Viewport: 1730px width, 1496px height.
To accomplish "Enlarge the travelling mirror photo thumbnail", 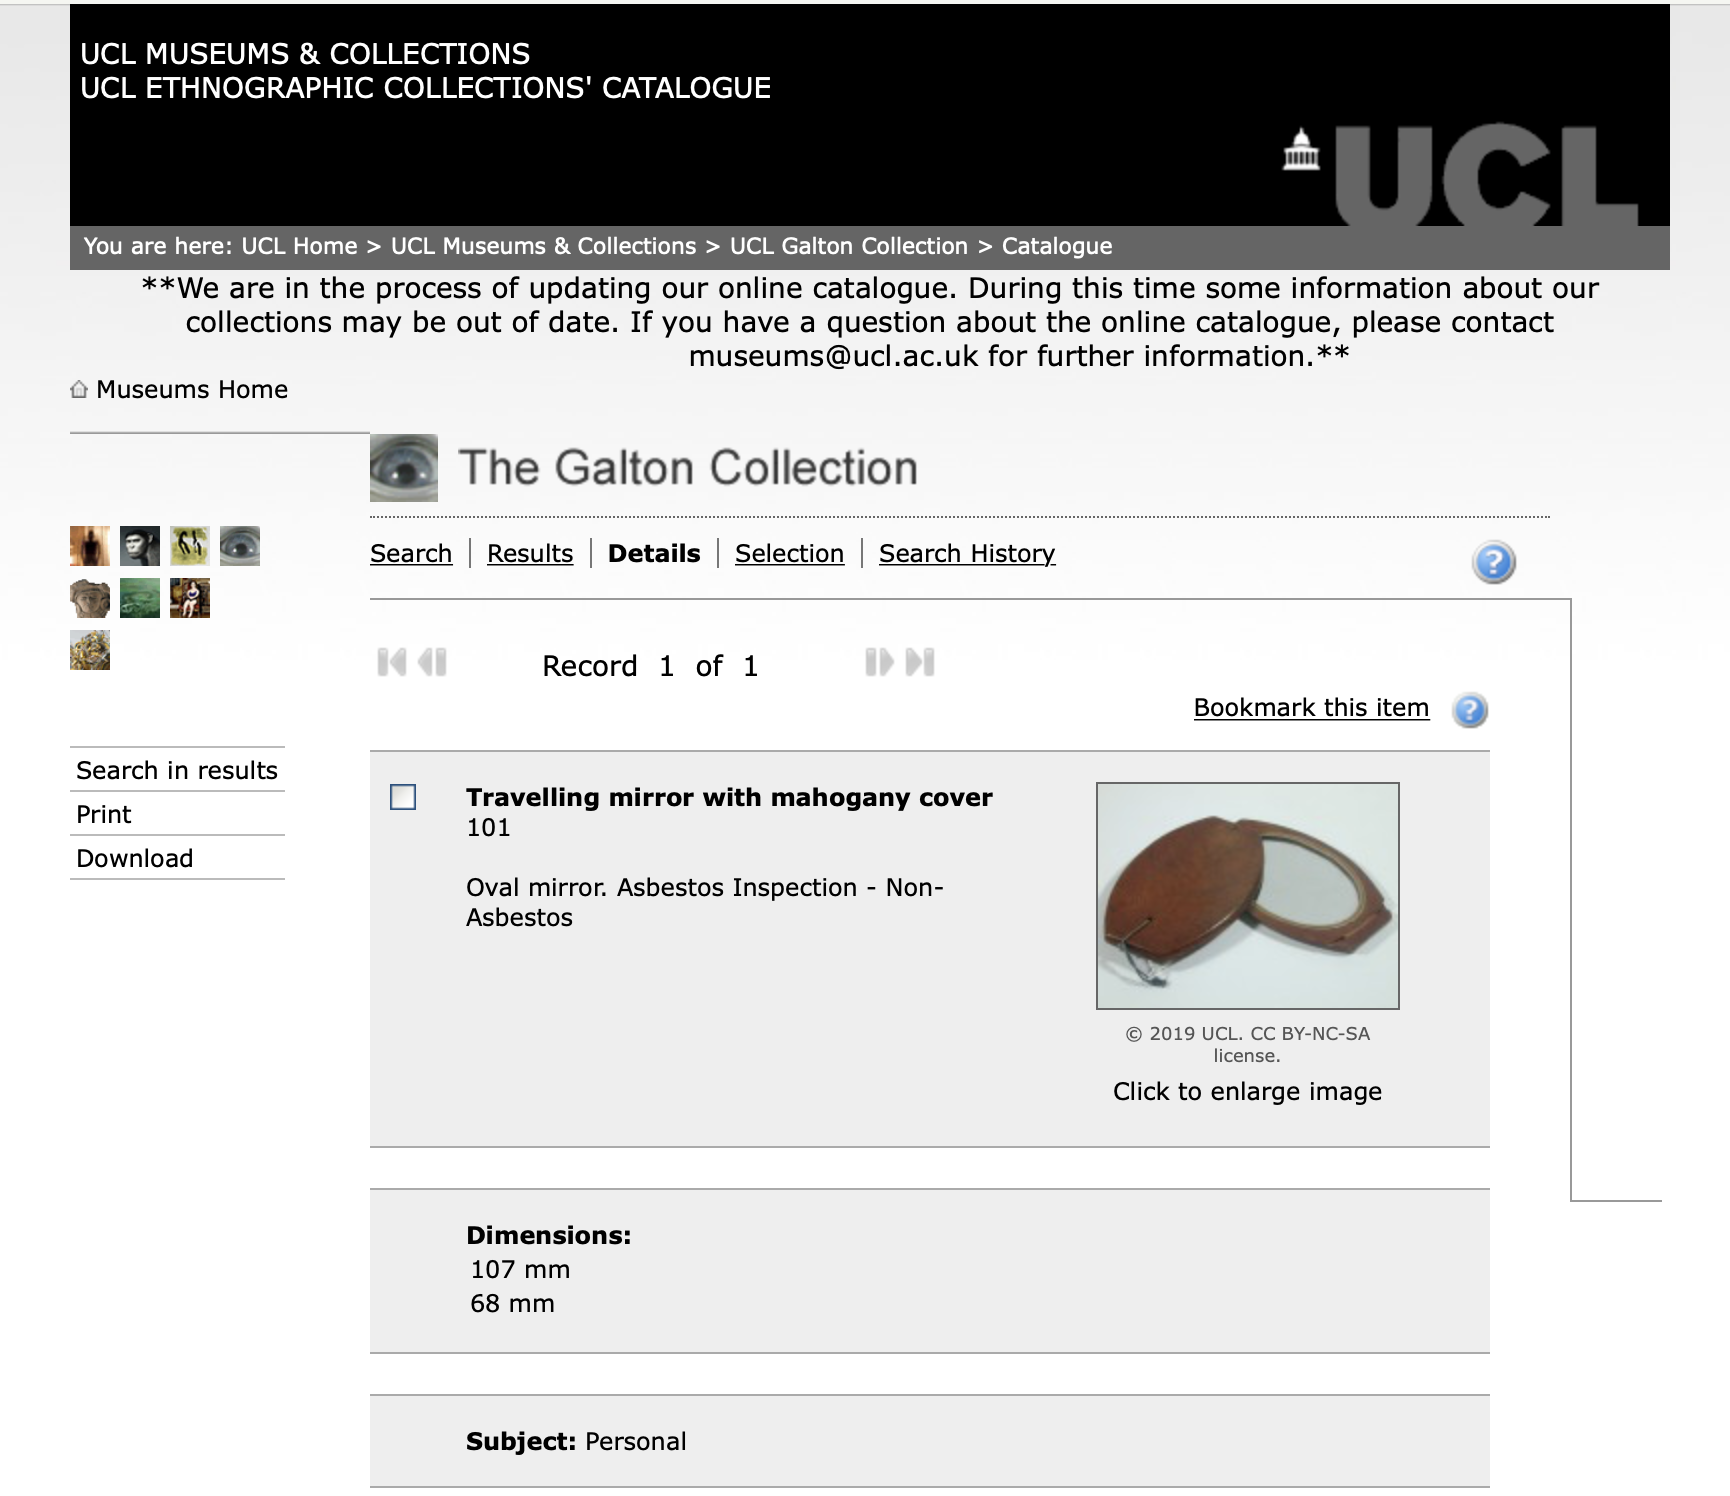I will [x=1247, y=895].
